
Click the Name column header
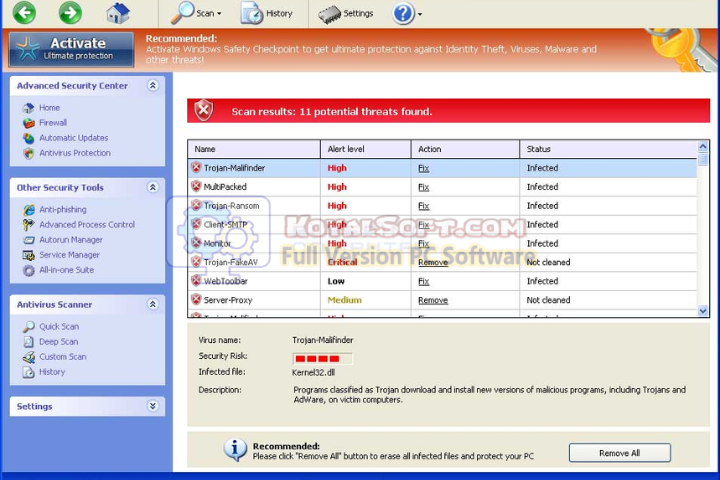pos(254,149)
